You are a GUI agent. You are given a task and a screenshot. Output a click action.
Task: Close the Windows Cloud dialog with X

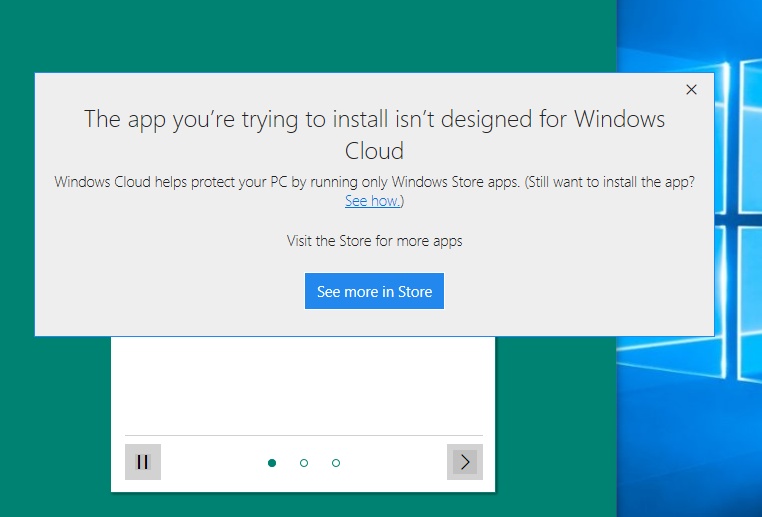691,89
